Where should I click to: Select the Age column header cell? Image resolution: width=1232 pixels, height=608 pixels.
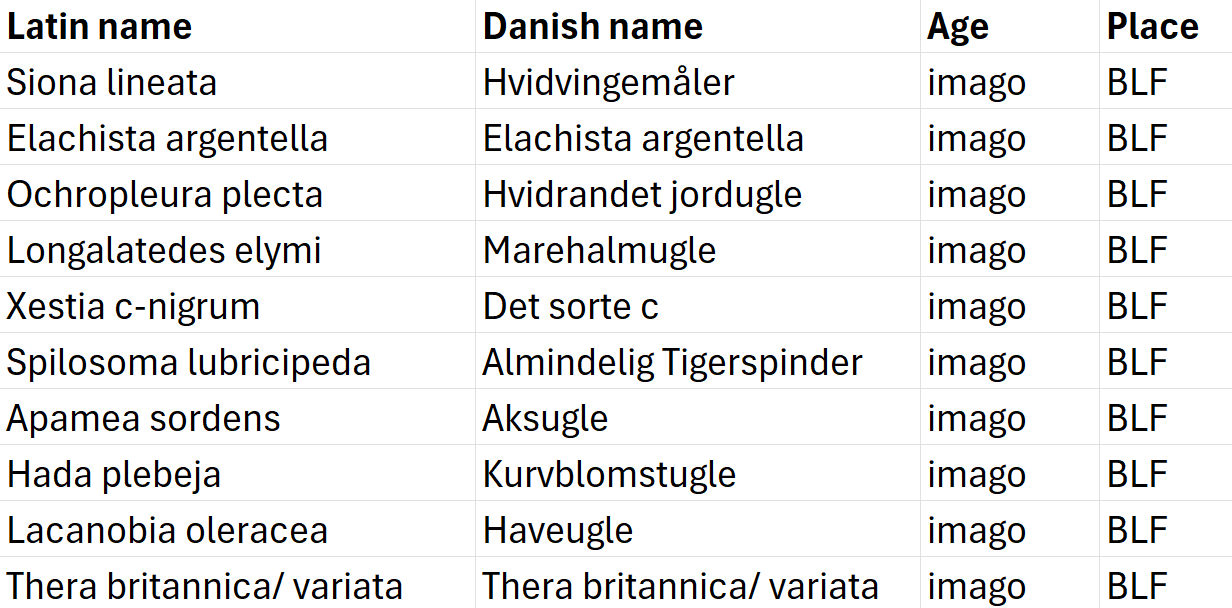click(1010, 26)
